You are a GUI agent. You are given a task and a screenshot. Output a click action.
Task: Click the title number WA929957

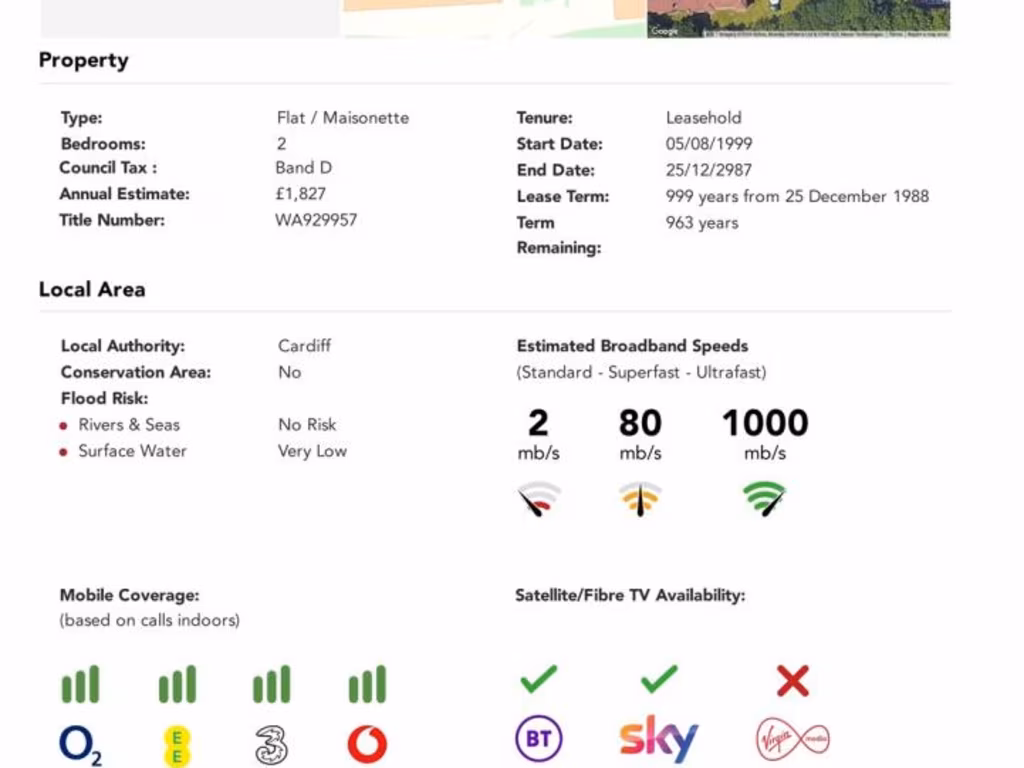316,220
